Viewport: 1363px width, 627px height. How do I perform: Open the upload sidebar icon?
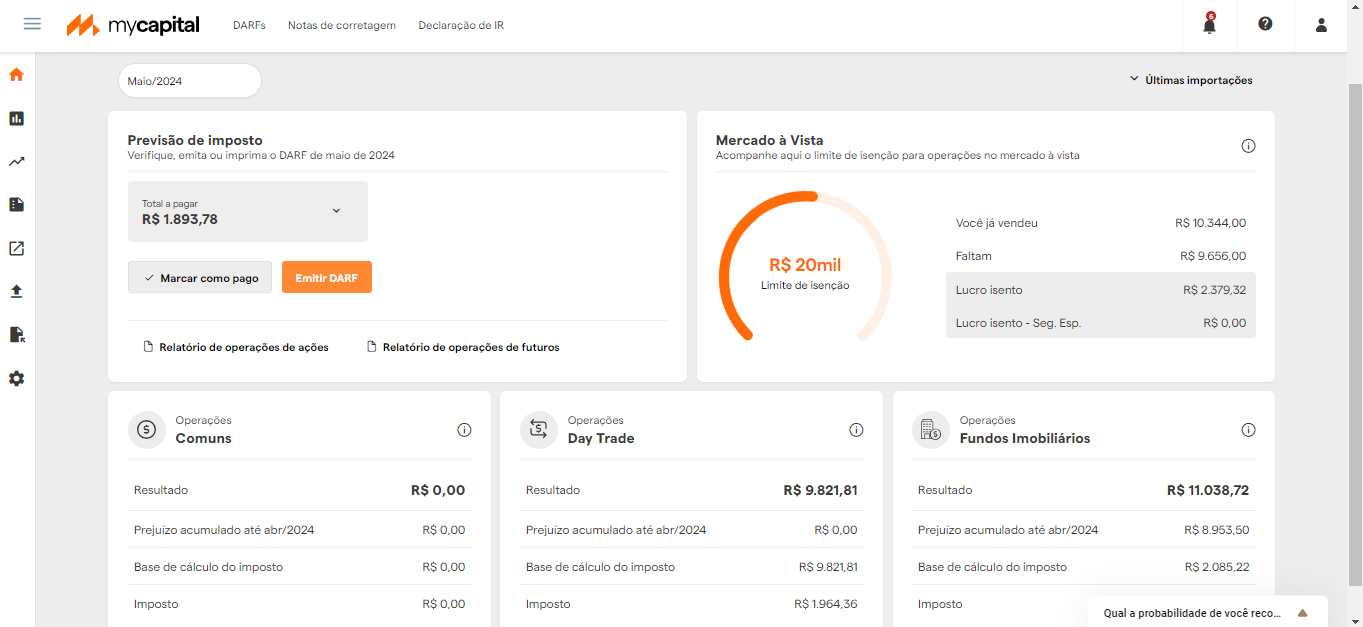click(x=16, y=291)
